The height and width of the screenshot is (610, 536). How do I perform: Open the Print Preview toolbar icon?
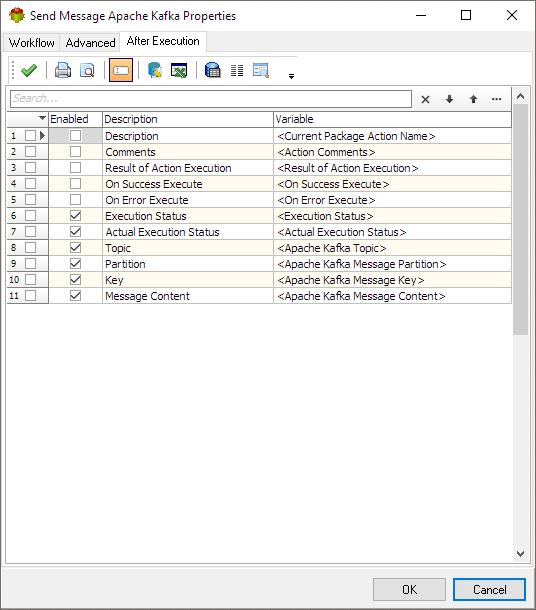[x=87, y=70]
